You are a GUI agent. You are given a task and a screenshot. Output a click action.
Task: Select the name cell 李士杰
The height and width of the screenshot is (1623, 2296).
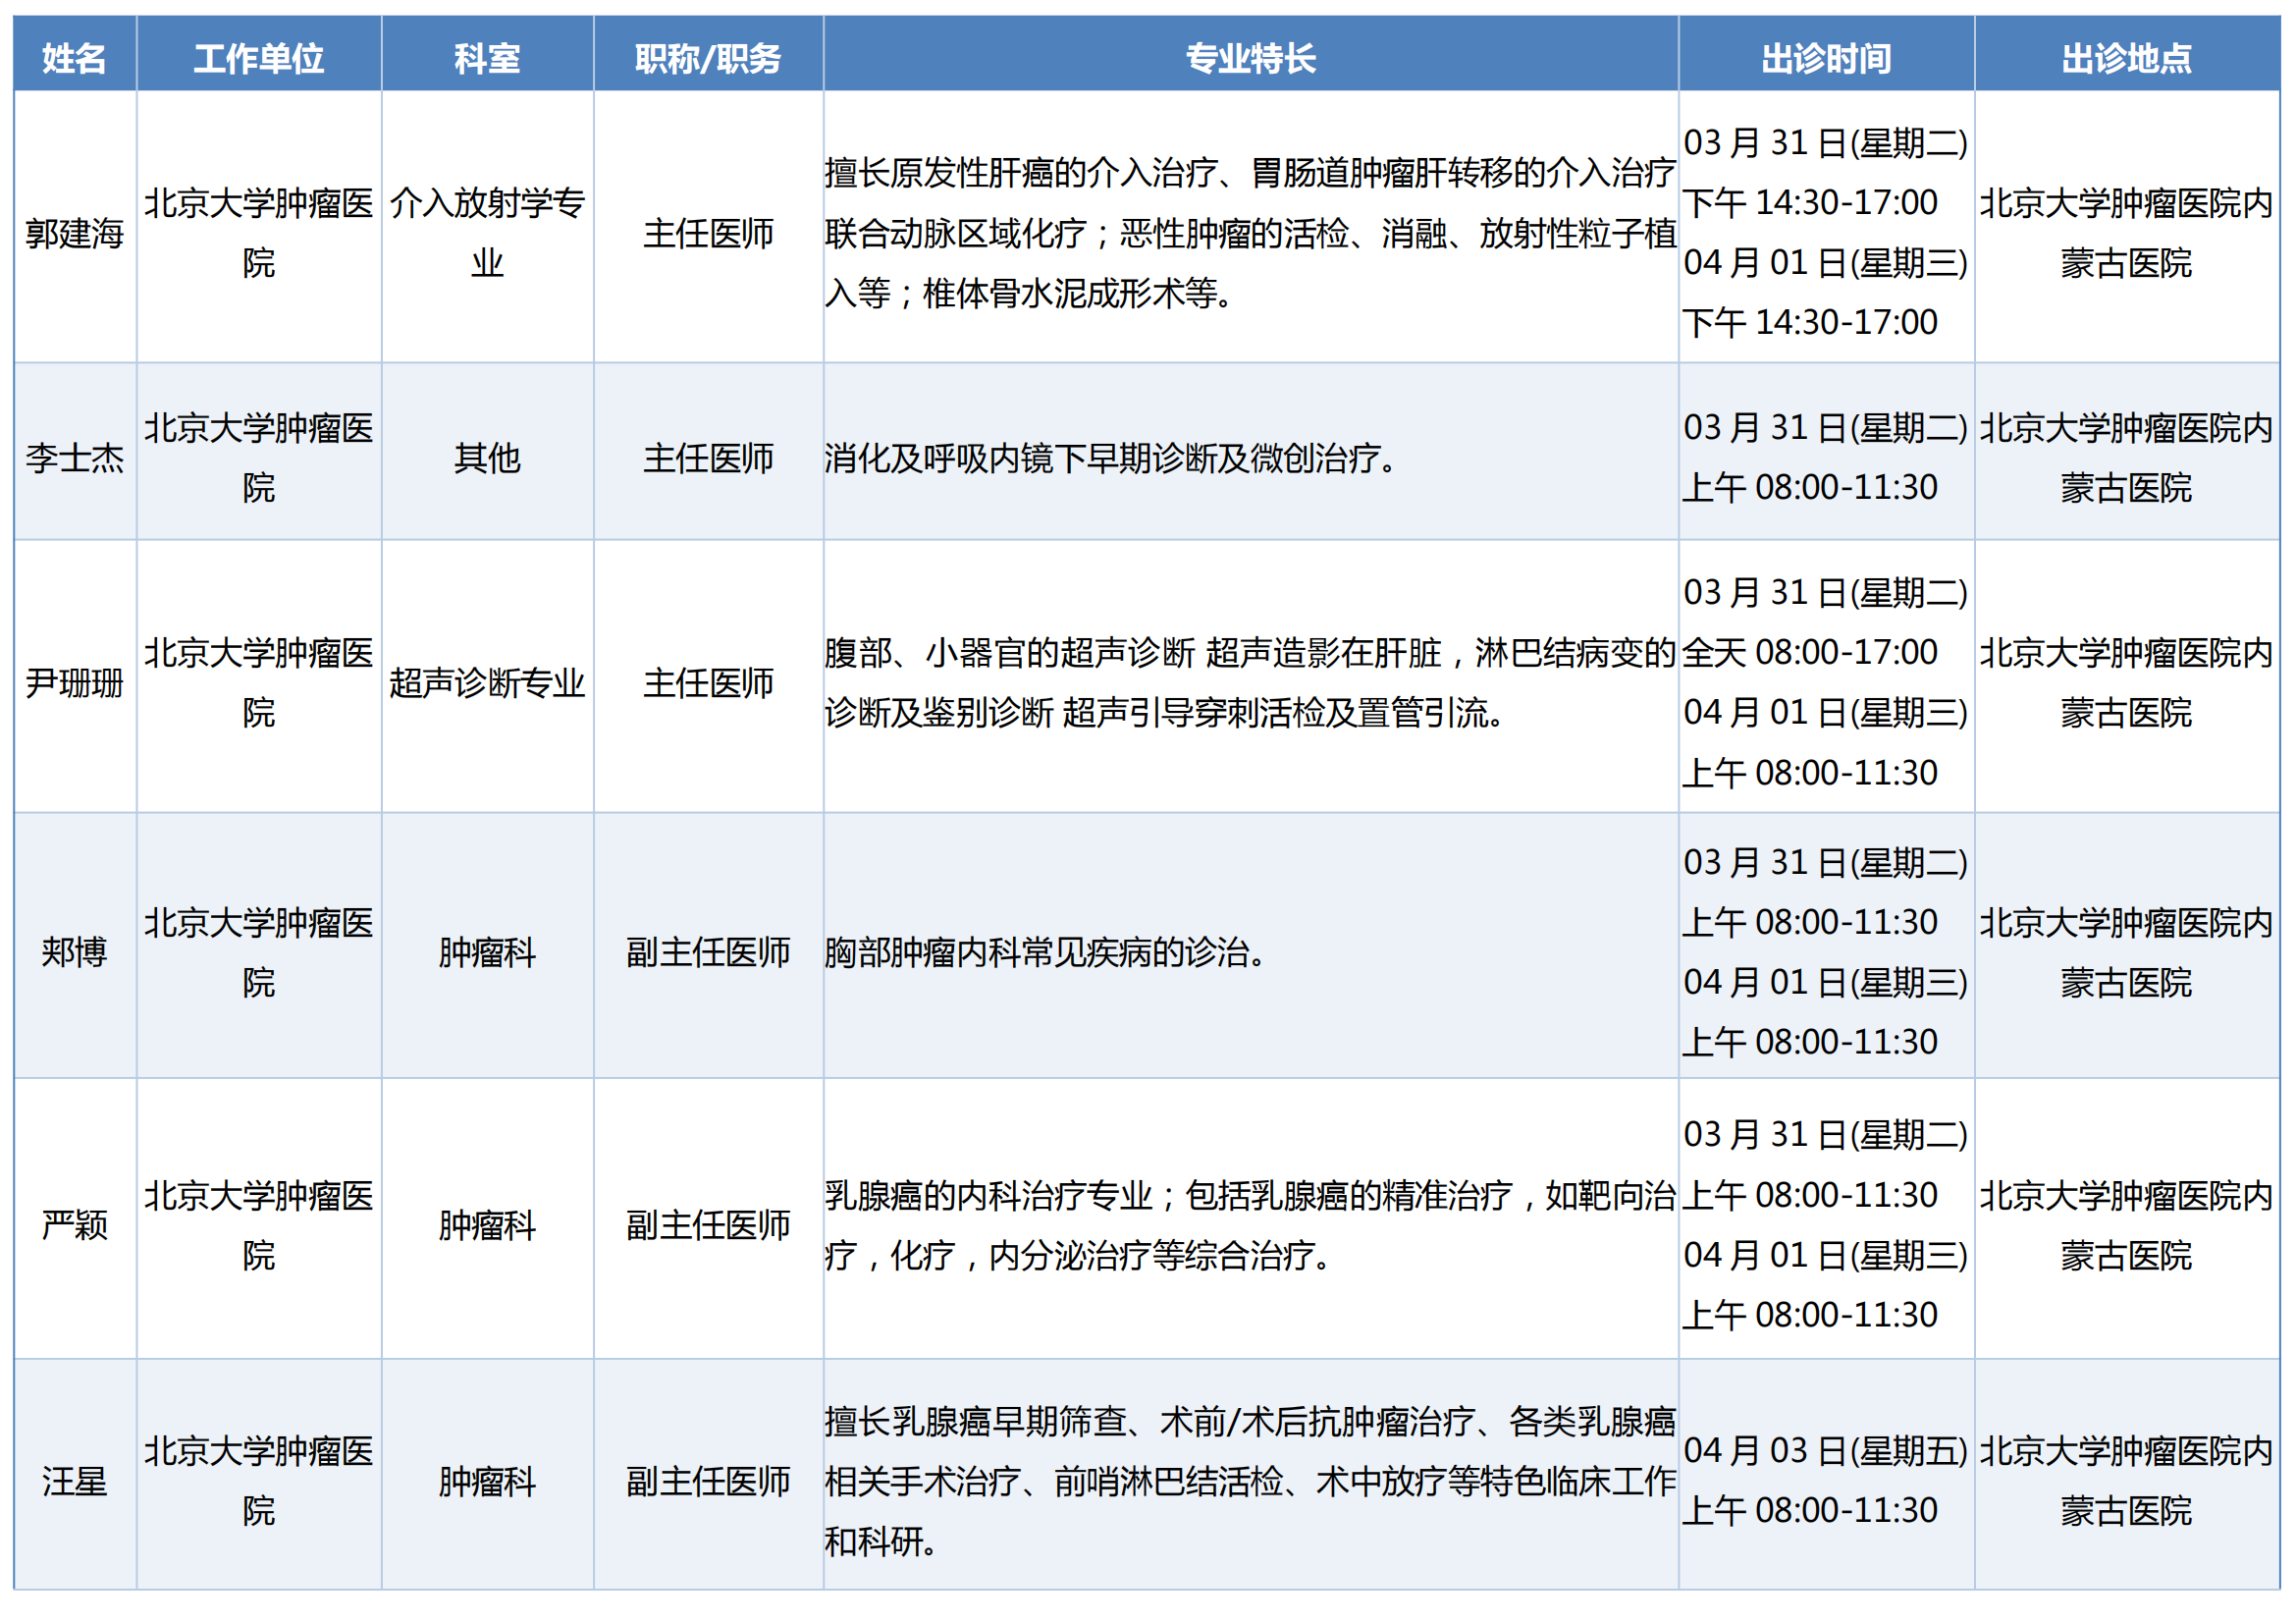[x=74, y=458]
